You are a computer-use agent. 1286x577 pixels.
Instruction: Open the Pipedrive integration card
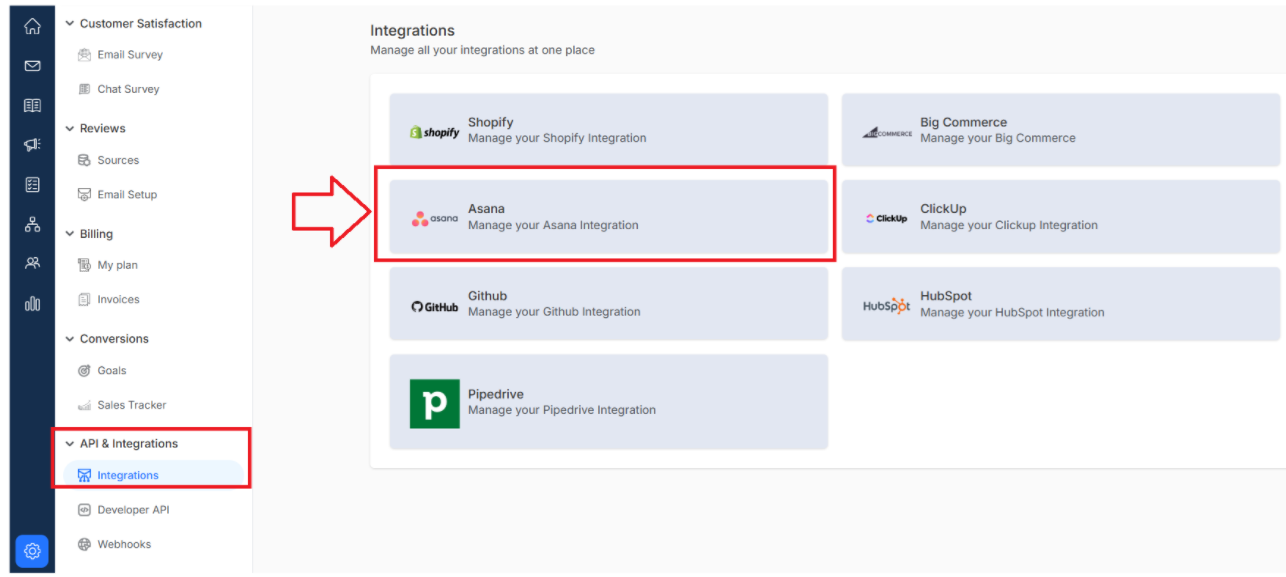tap(609, 402)
